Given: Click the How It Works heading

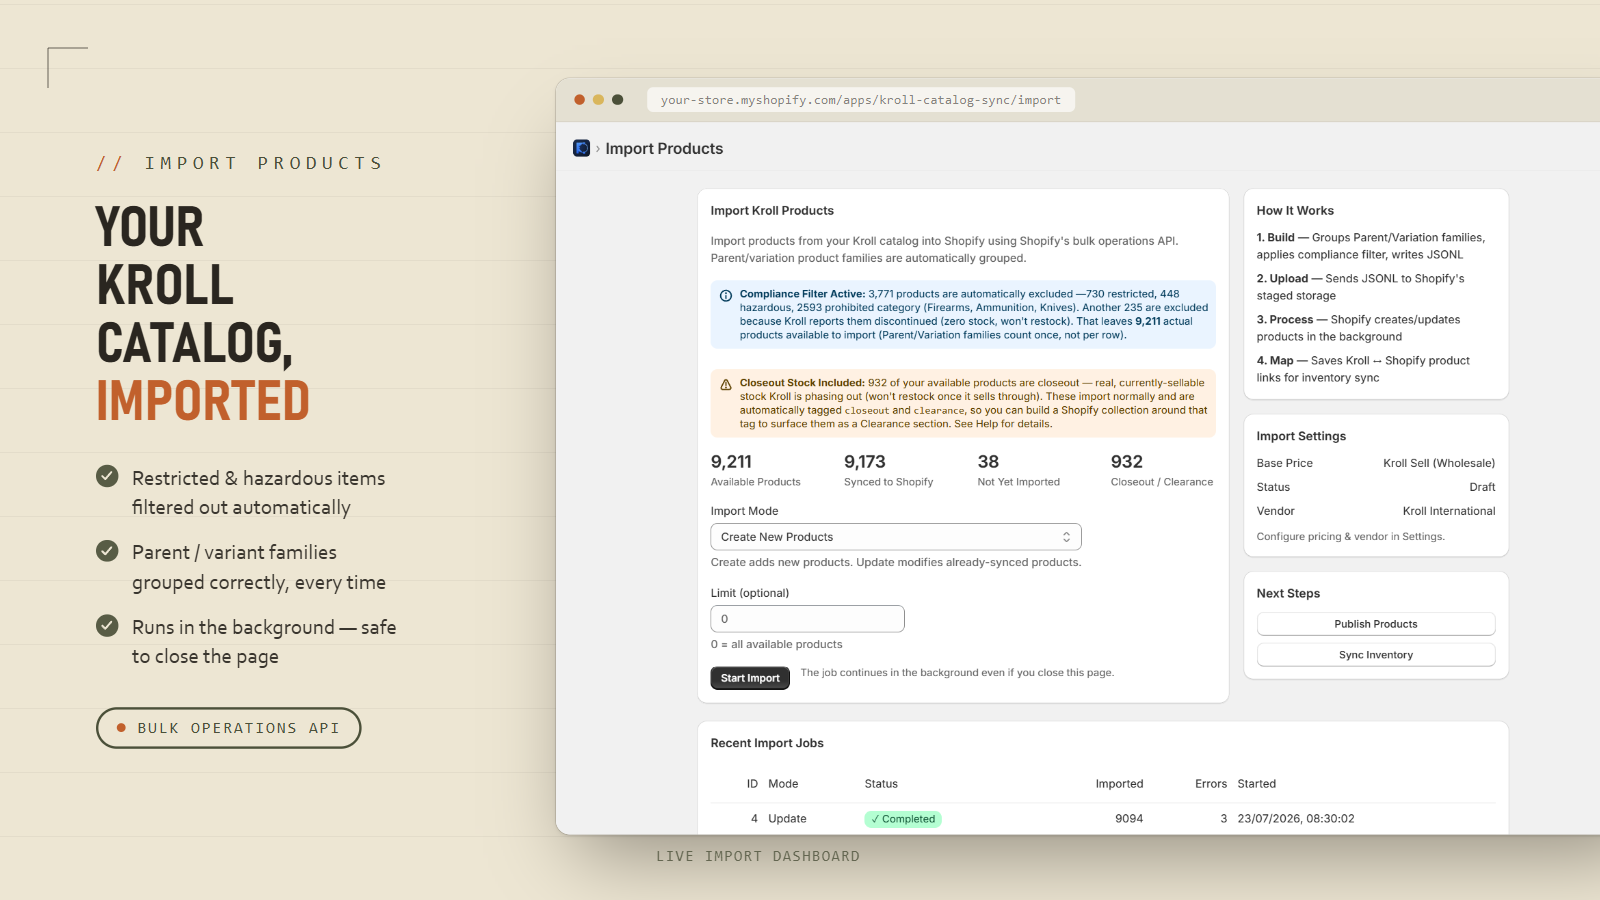Looking at the screenshot, I should 1295,211.
